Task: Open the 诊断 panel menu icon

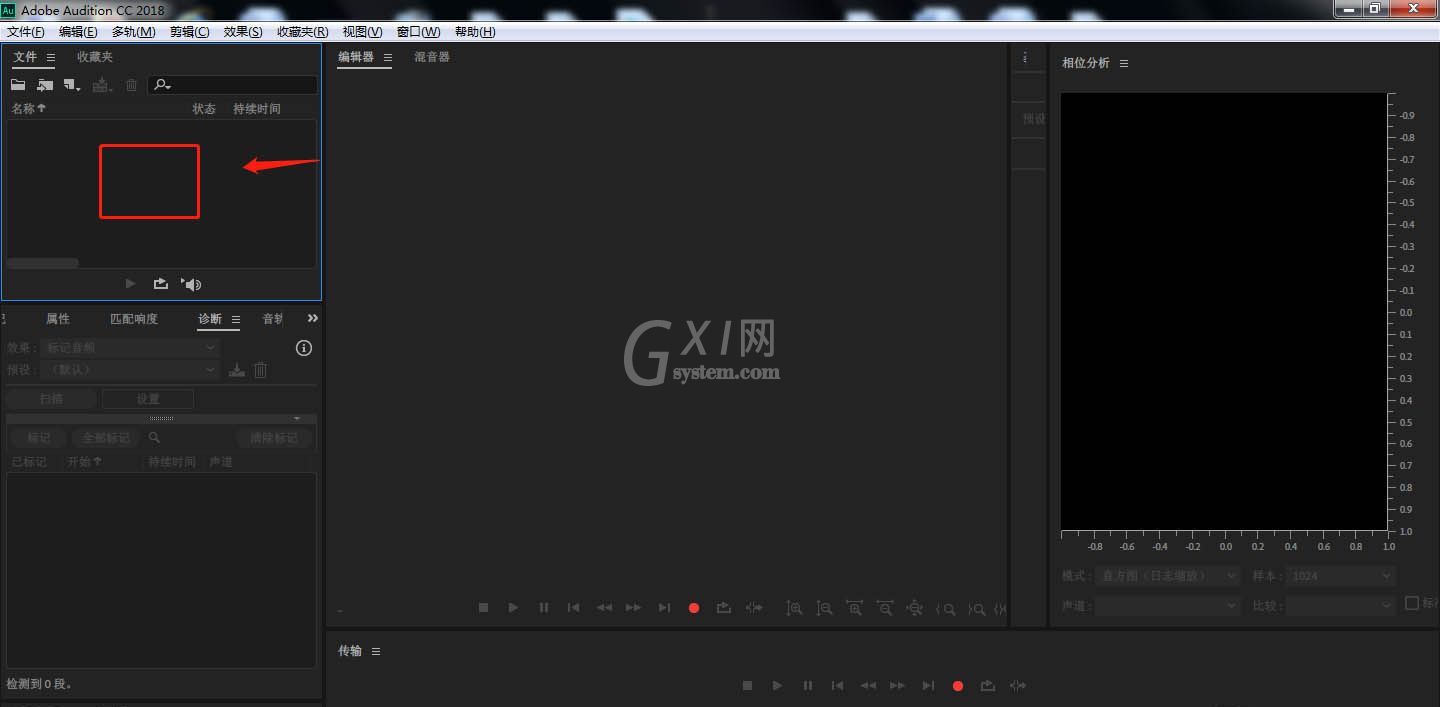Action: [236, 319]
